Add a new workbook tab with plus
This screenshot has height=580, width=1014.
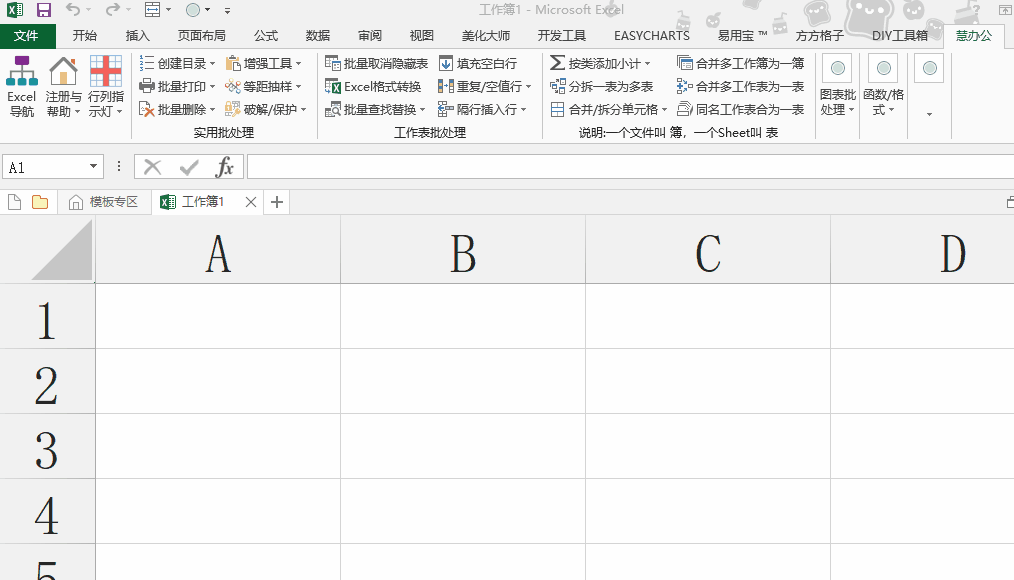click(x=277, y=202)
